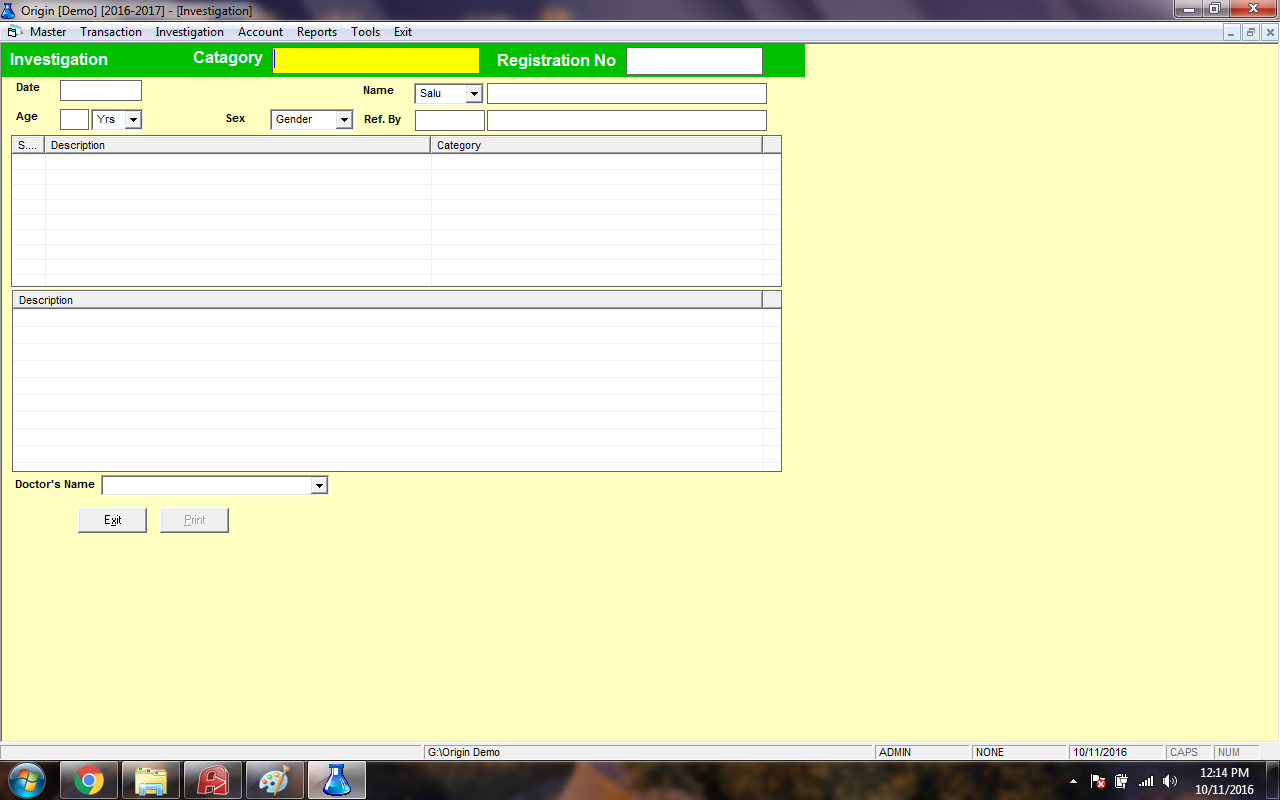
Task: Click the Origin flask icon in title bar
Action: pos(9,10)
